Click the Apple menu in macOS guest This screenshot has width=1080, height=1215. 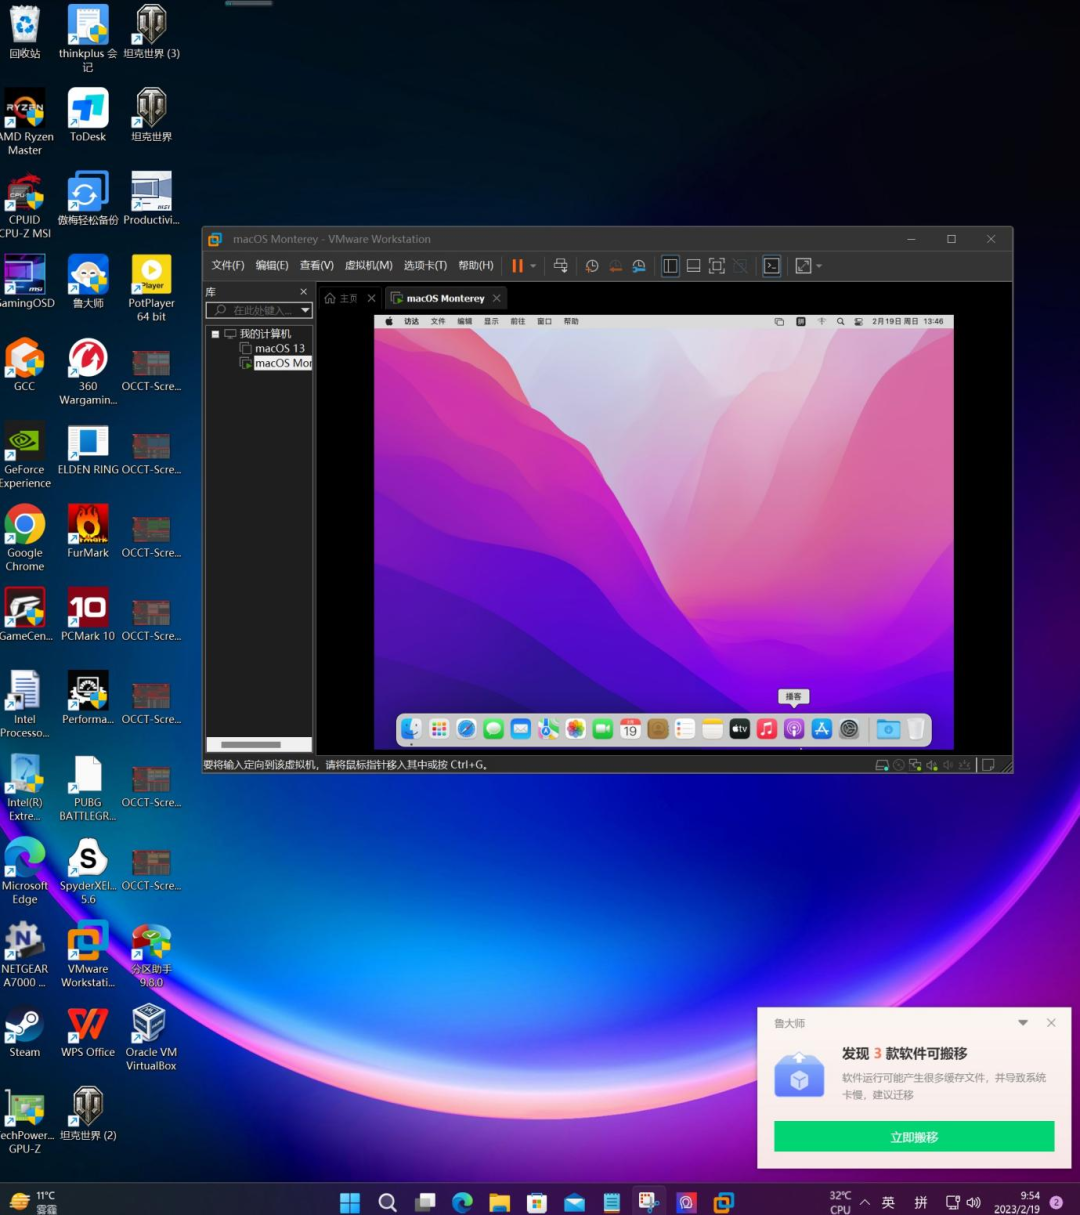389,322
